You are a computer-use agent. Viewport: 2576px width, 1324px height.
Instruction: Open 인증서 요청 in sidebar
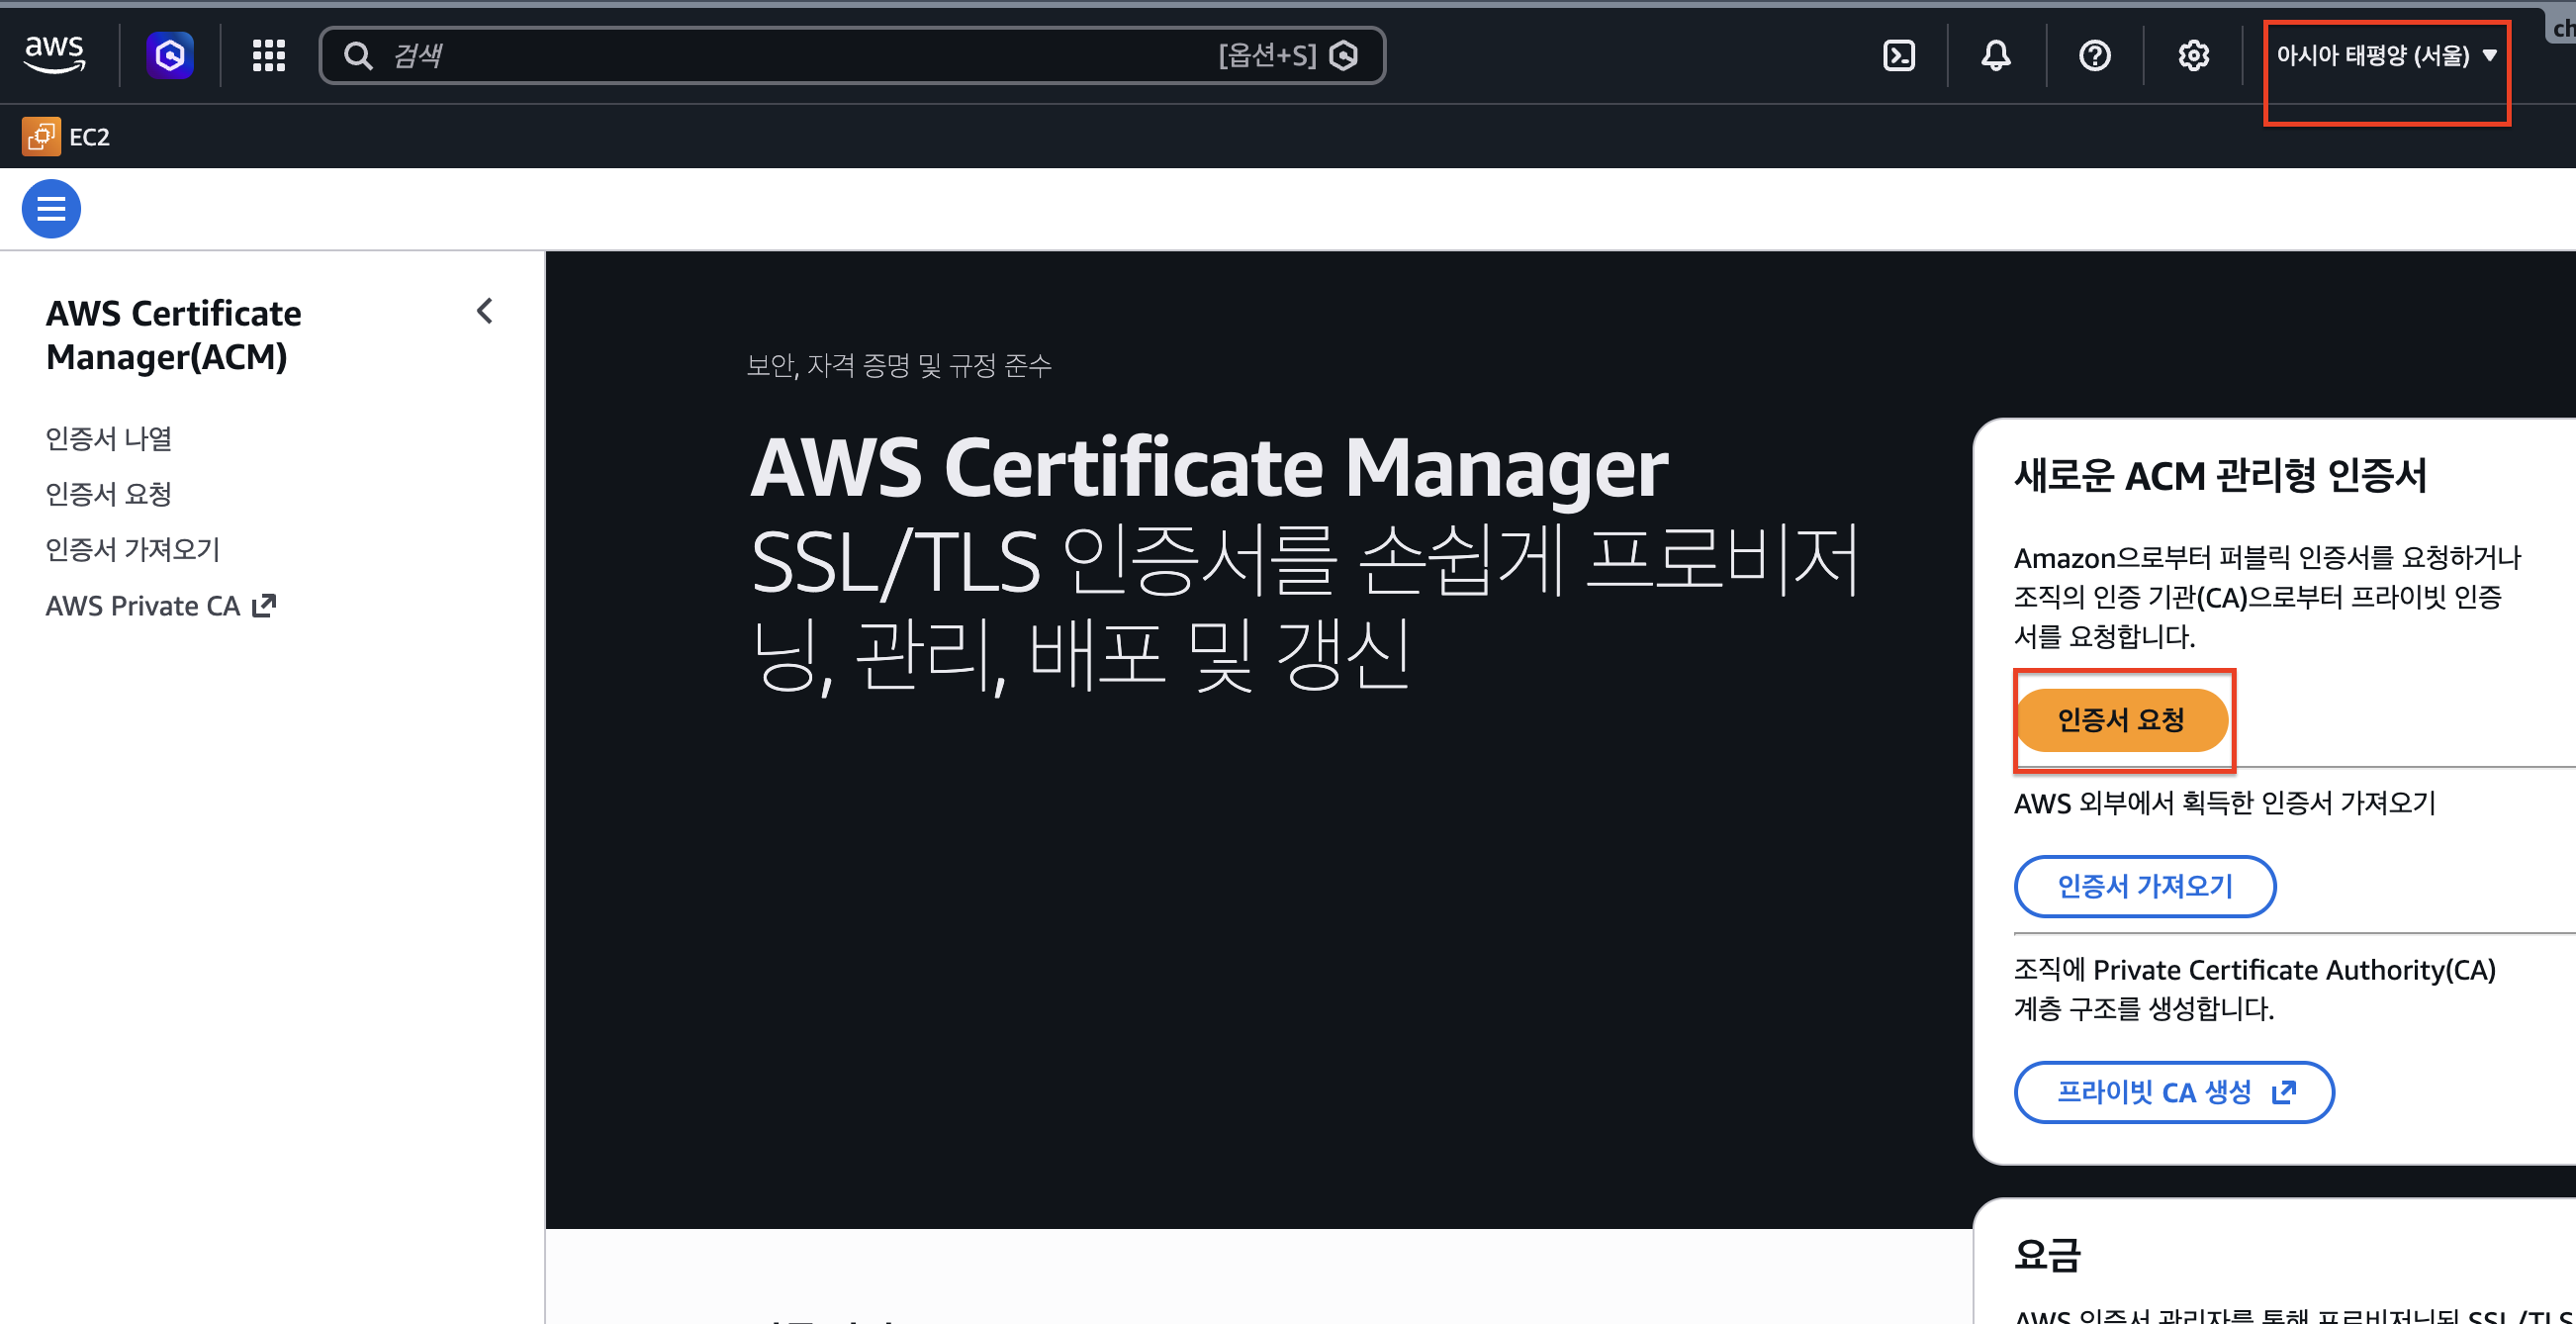[109, 494]
